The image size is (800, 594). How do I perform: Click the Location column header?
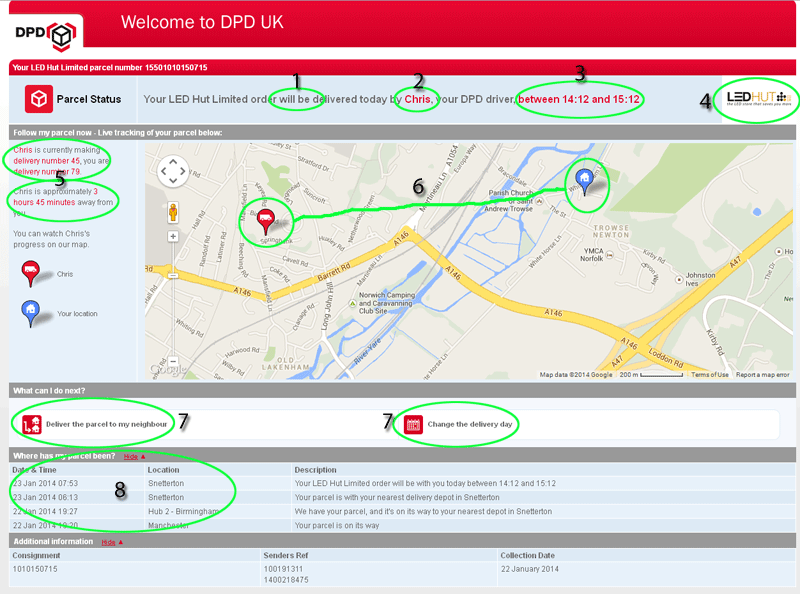coord(163,470)
